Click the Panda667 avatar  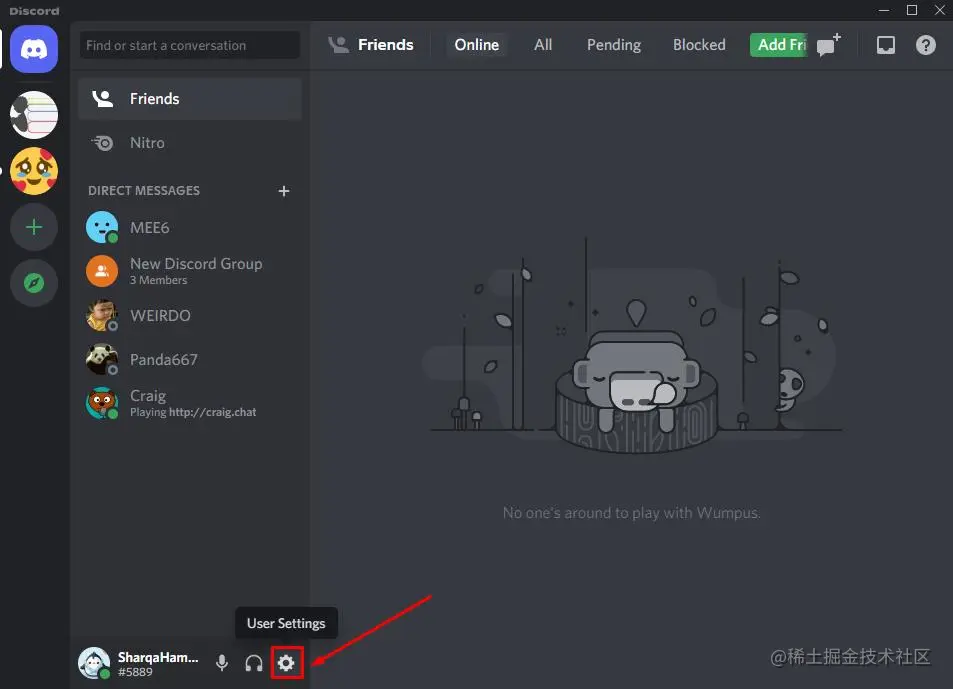(102, 359)
